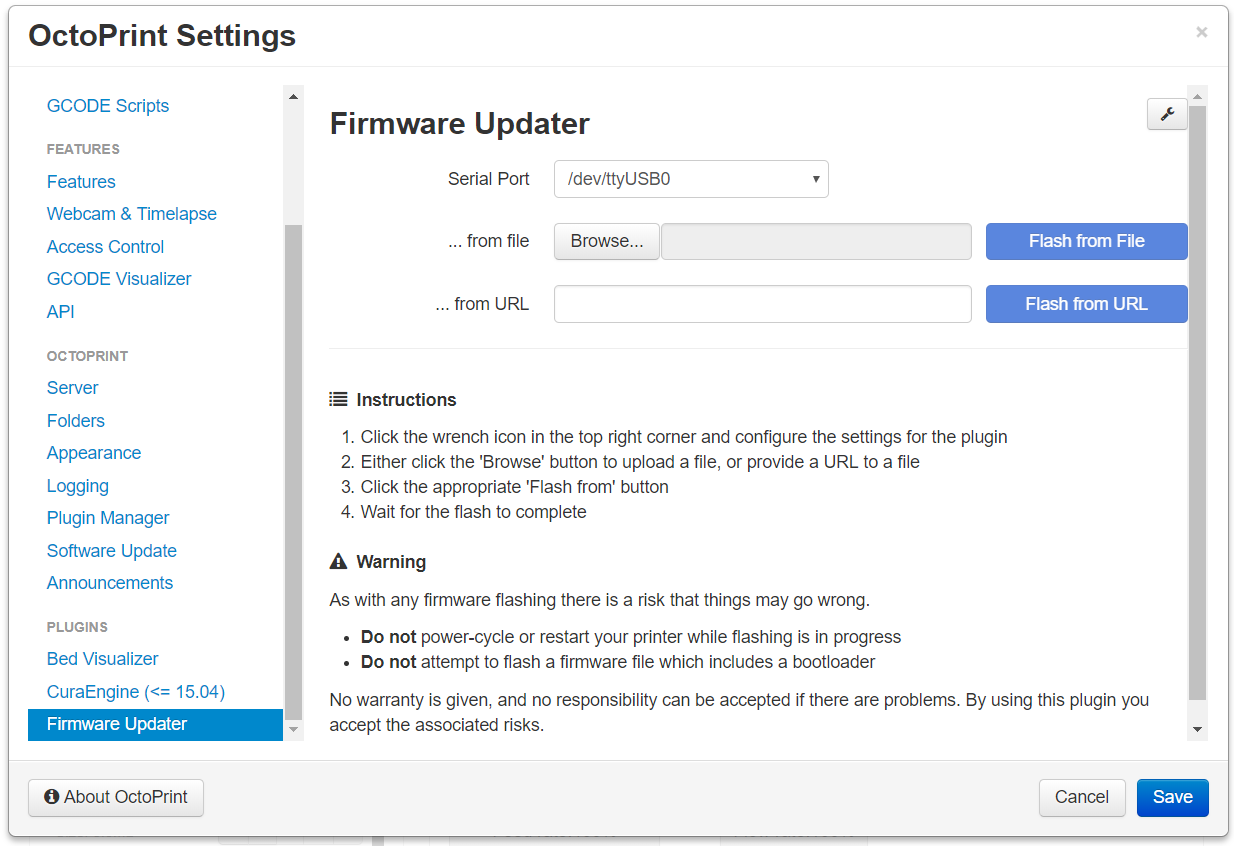Viewport: 1234px width, 846px height.
Task: Save the OctoPrint settings
Action: [1173, 797]
